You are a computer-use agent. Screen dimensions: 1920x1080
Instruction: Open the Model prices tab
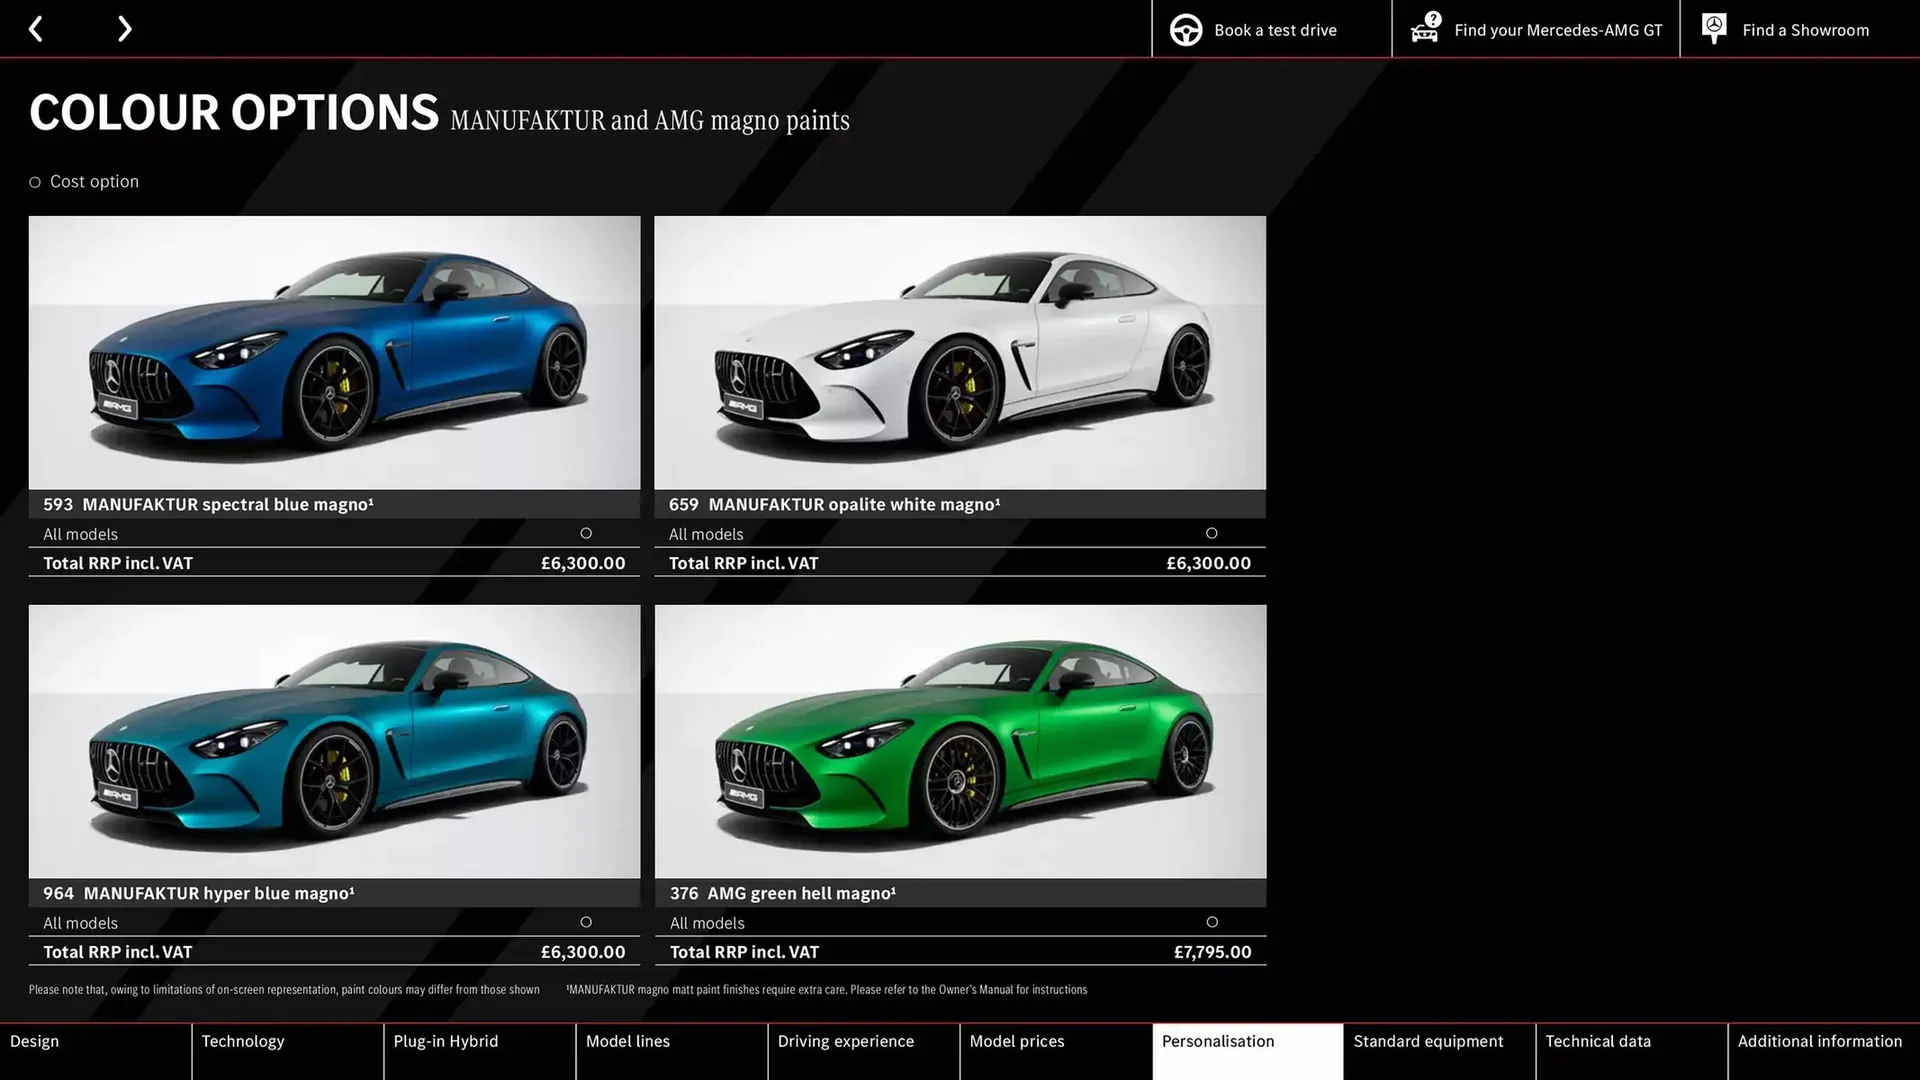tap(1055, 1051)
